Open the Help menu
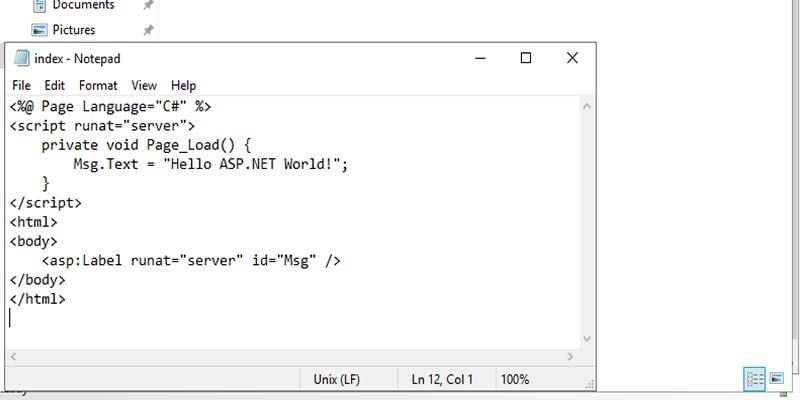 (x=183, y=86)
